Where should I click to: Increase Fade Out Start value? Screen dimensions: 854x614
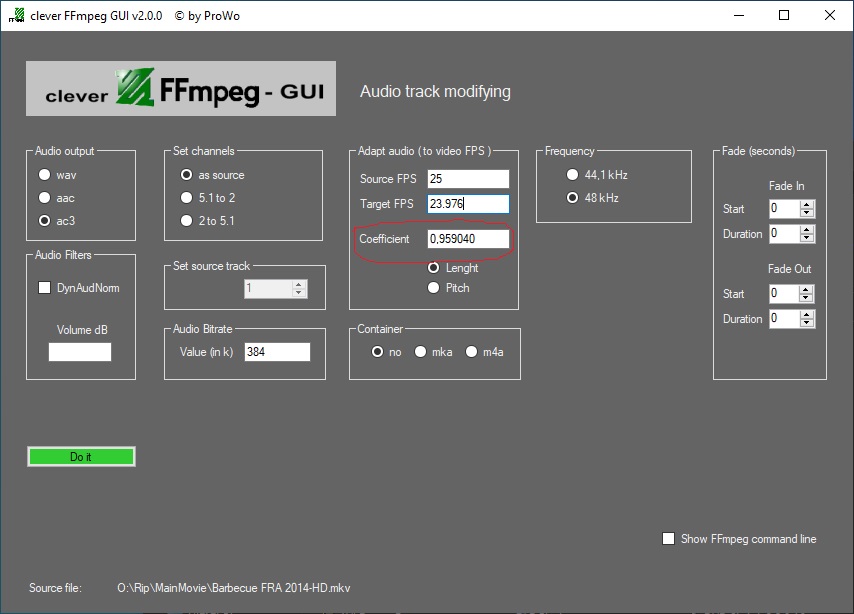pyautogui.click(x=807, y=289)
